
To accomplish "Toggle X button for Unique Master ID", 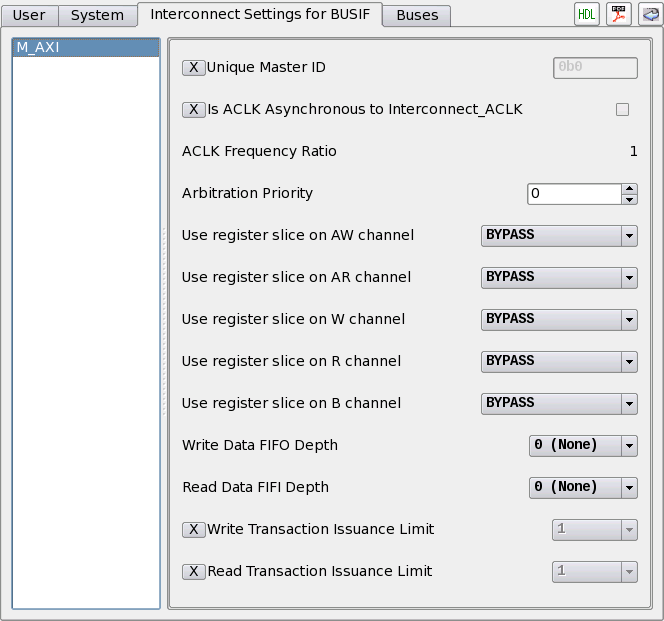I will [194, 67].
